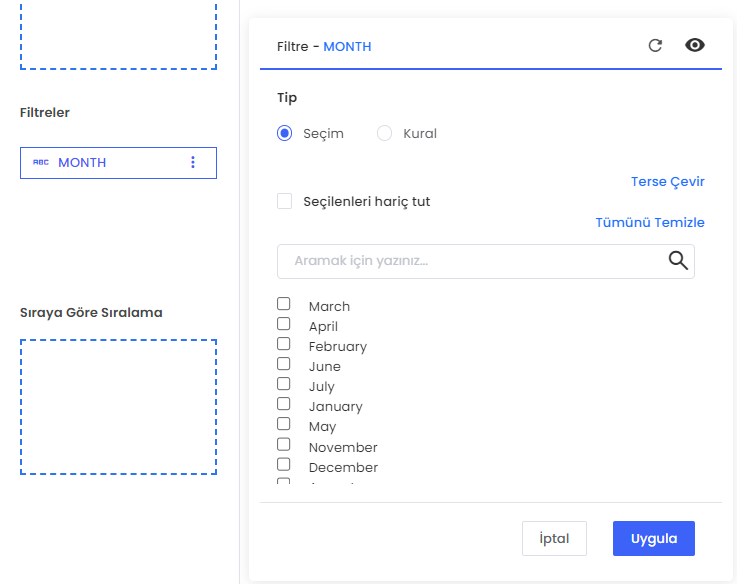Check the March checkbox
The height and width of the screenshot is (584, 737).
point(284,304)
